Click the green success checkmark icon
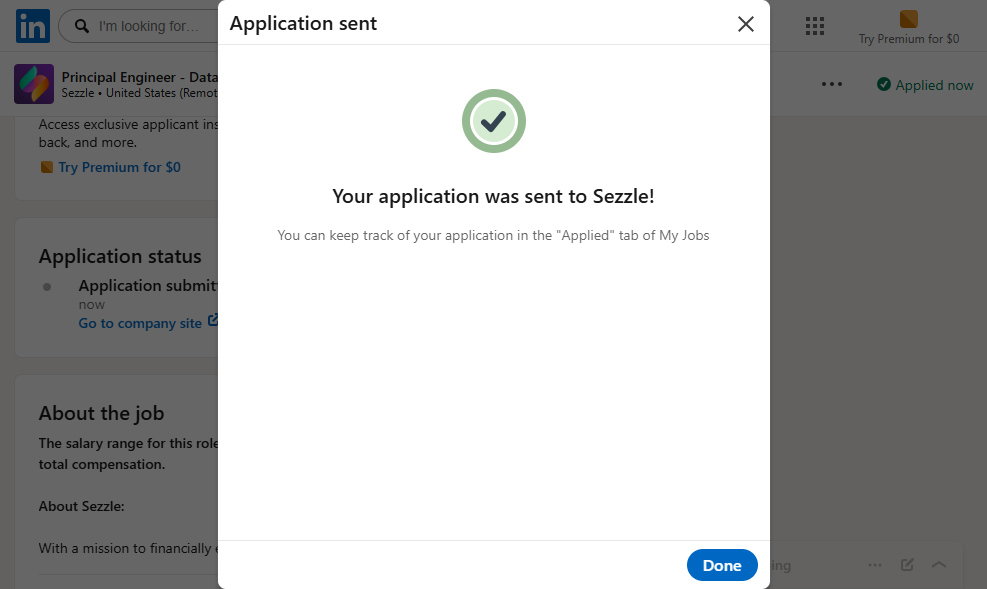987x589 pixels. coord(493,121)
